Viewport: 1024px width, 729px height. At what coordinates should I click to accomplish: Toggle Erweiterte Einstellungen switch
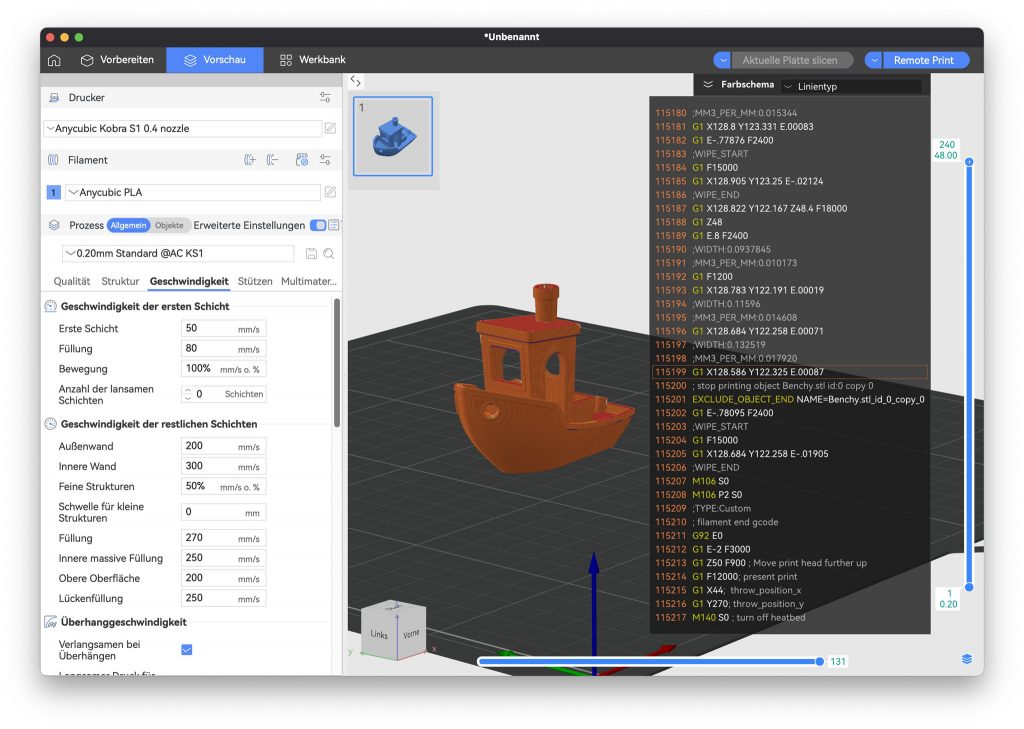[318, 226]
